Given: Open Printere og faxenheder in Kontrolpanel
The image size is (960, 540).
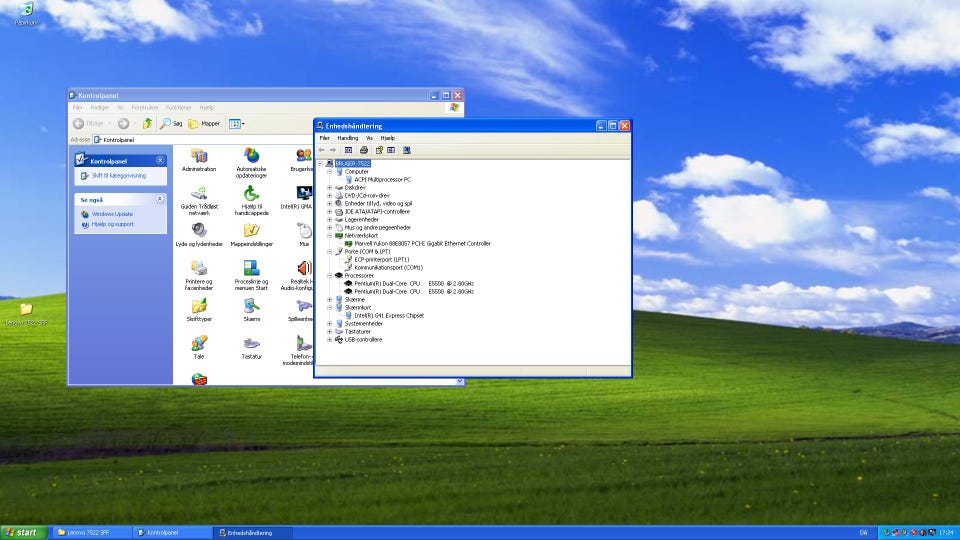Looking at the screenshot, I should pos(199,276).
